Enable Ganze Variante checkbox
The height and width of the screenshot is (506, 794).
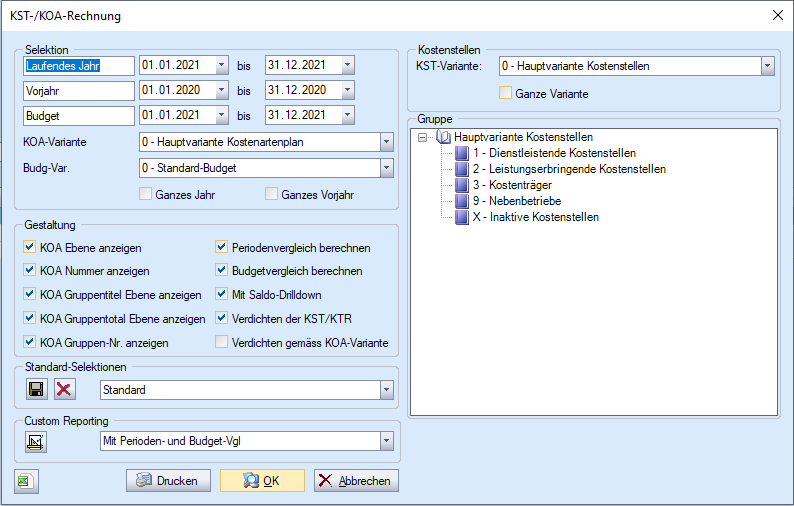[x=506, y=94]
